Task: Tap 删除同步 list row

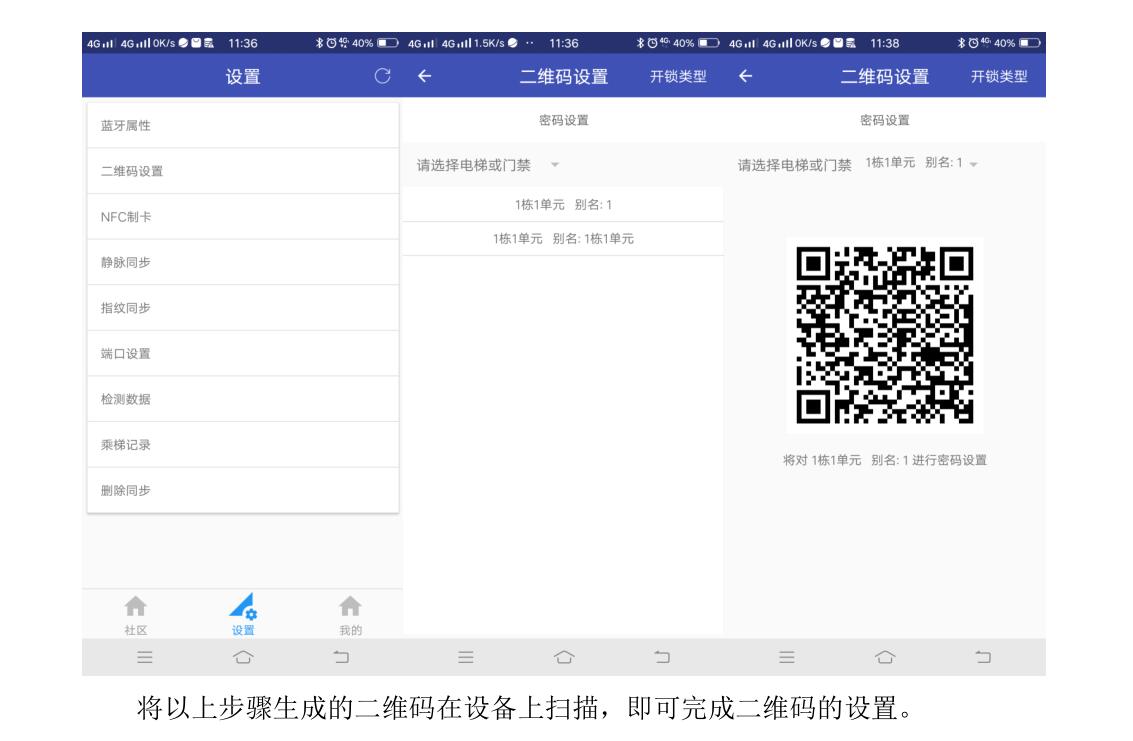Action: 243,490
